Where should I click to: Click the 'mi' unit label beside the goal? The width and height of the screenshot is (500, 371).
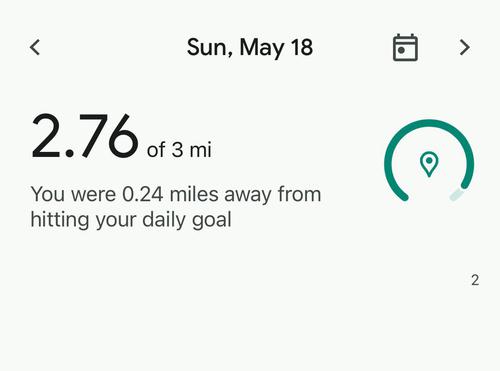click(x=200, y=150)
